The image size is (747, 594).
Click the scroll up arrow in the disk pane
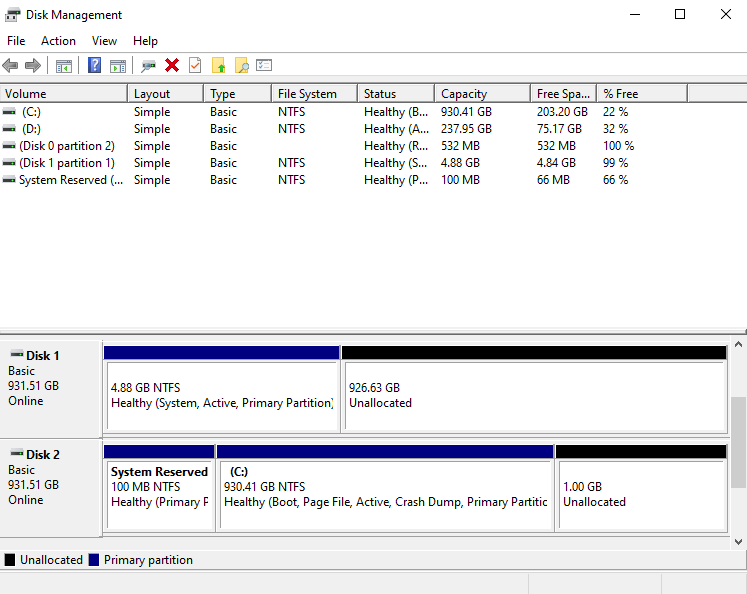pyautogui.click(x=738, y=344)
